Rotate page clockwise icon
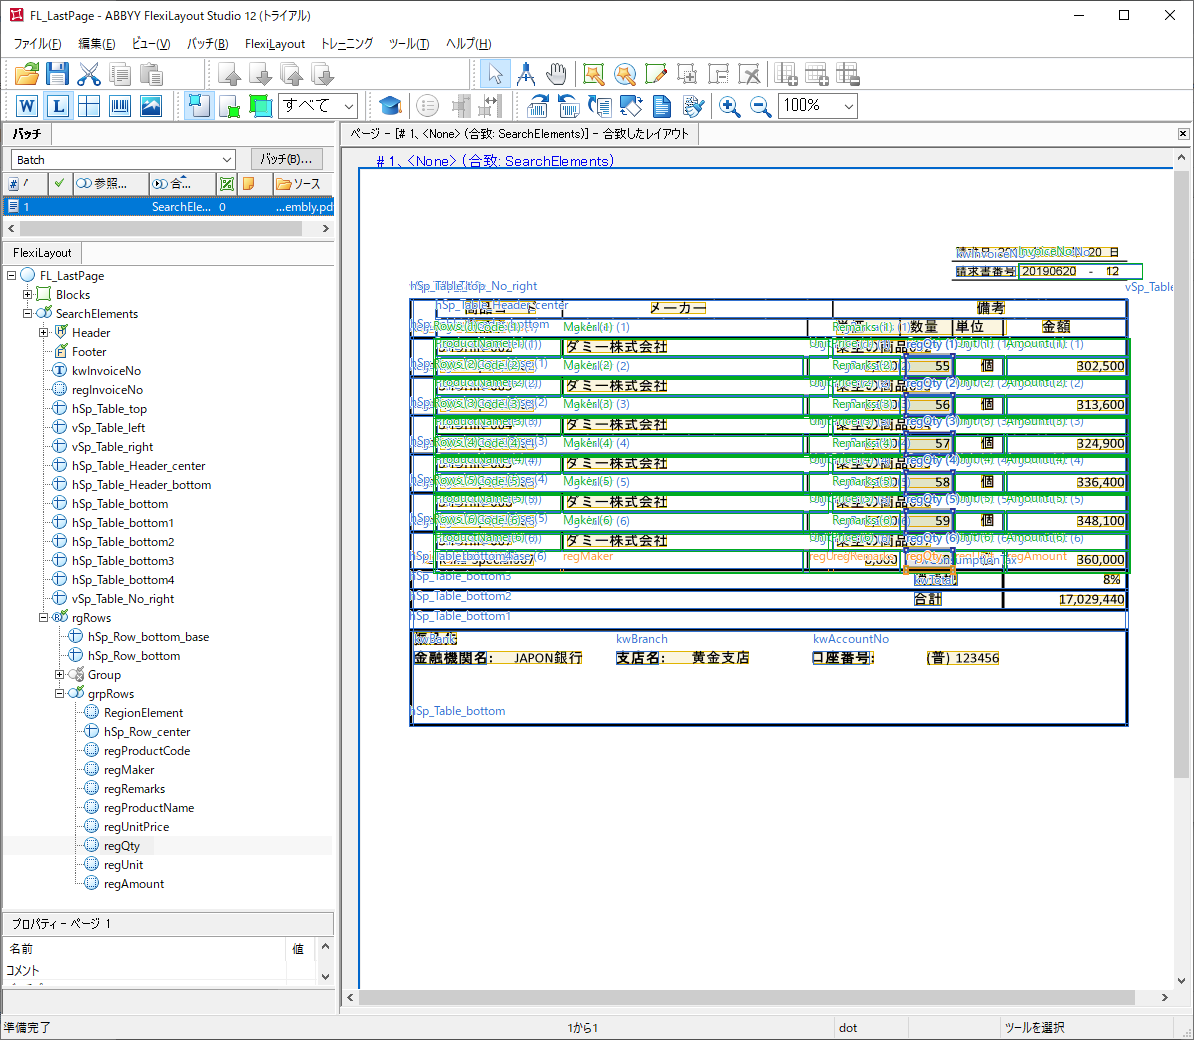 (538, 106)
